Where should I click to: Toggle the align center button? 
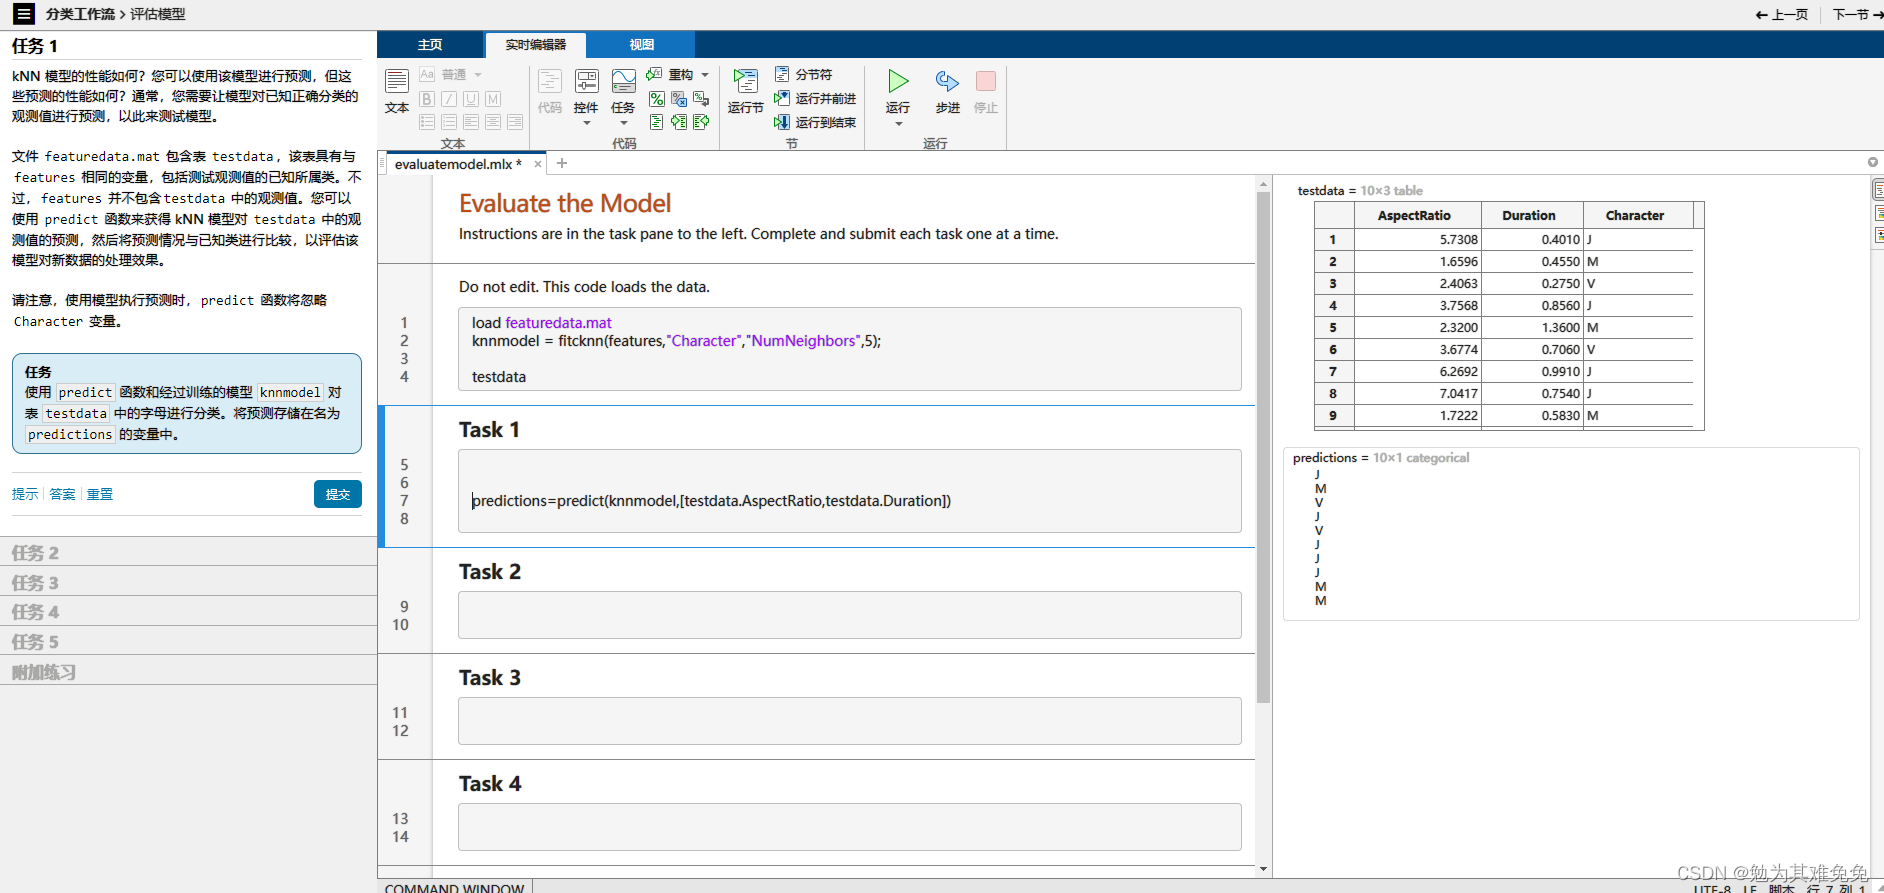[x=493, y=122]
